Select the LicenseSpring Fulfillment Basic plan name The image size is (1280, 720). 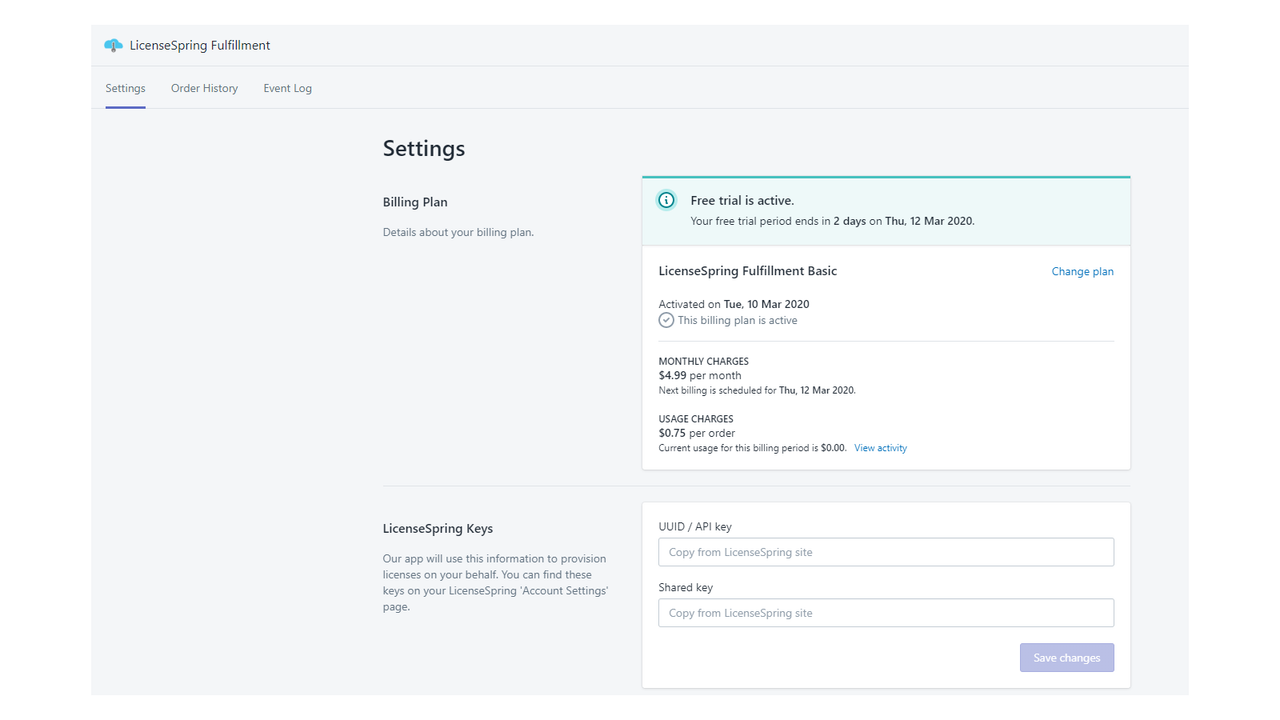tap(747, 271)
